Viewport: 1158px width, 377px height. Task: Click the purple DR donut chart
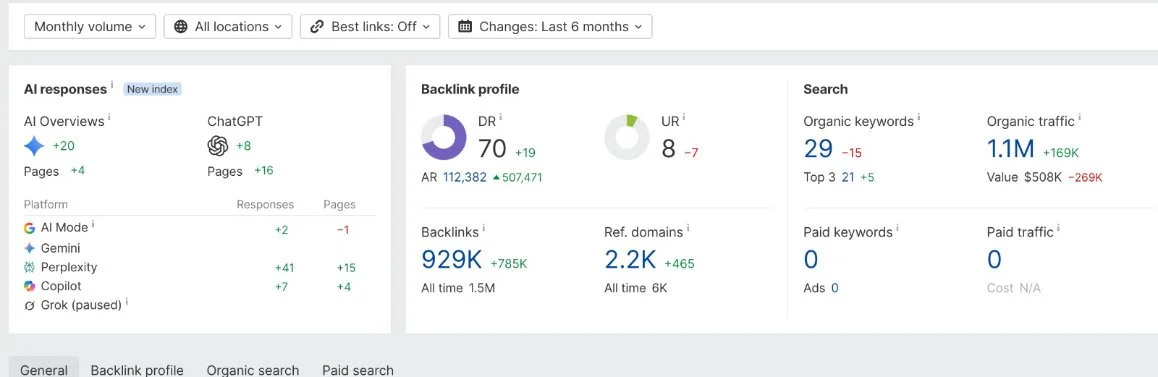coord(444,137)
